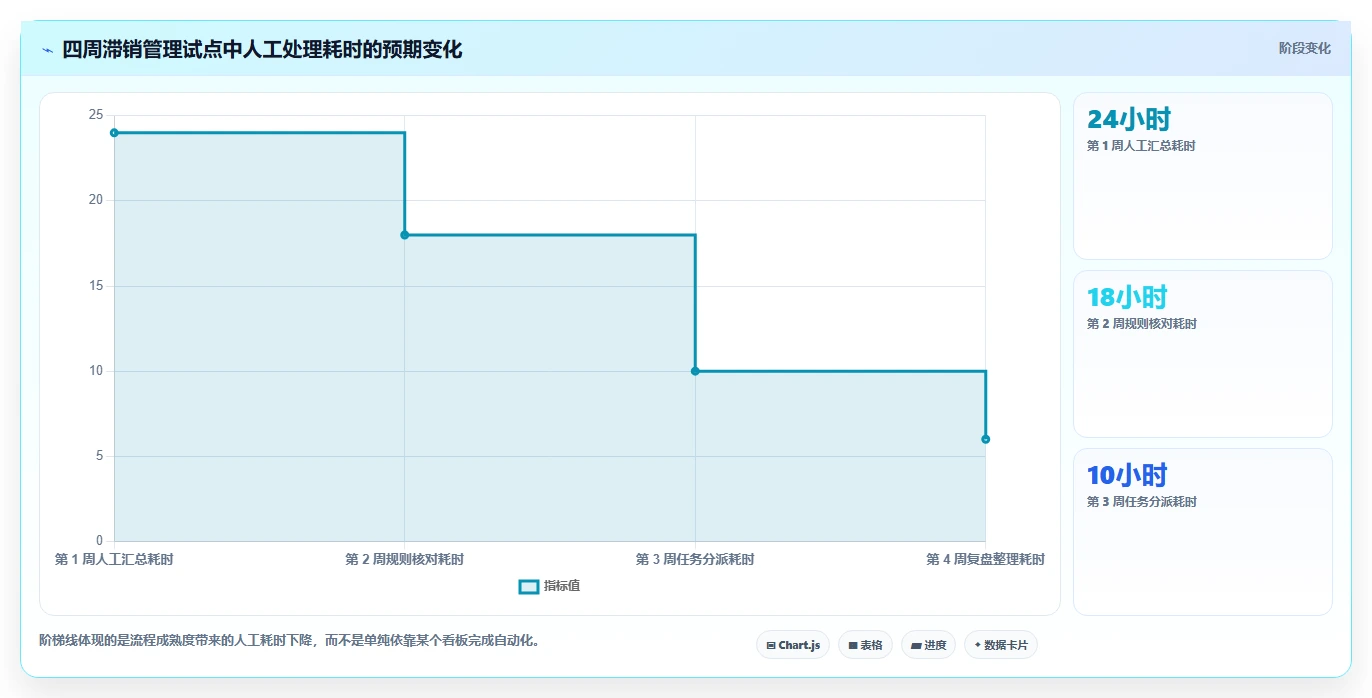The height and width of the screenshot is (698, 1372).
Task: Select the 表格 tag chip
Action: coord(865,645)
